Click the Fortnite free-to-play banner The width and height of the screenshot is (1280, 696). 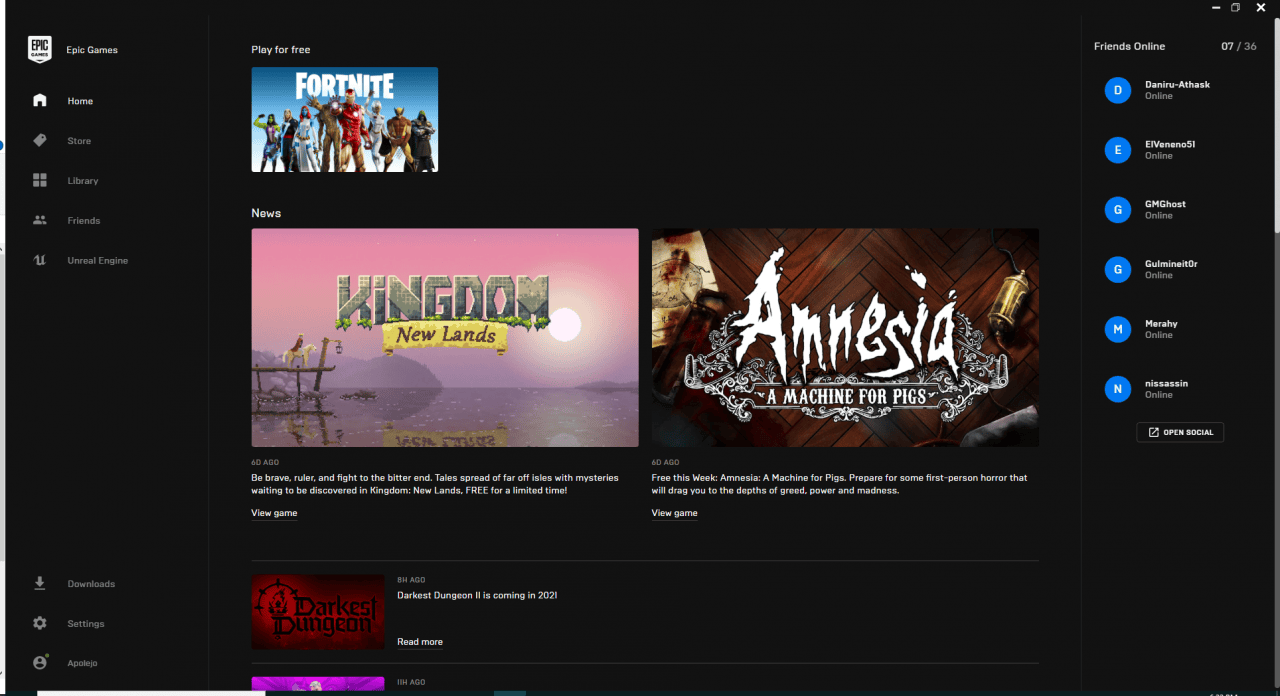point(344,119)
